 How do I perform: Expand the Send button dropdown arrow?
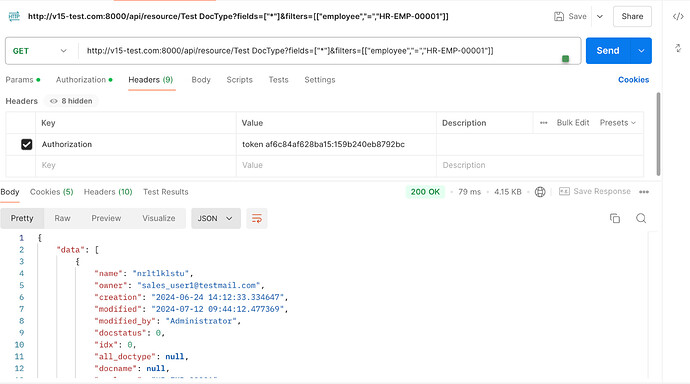coord(641,51)
